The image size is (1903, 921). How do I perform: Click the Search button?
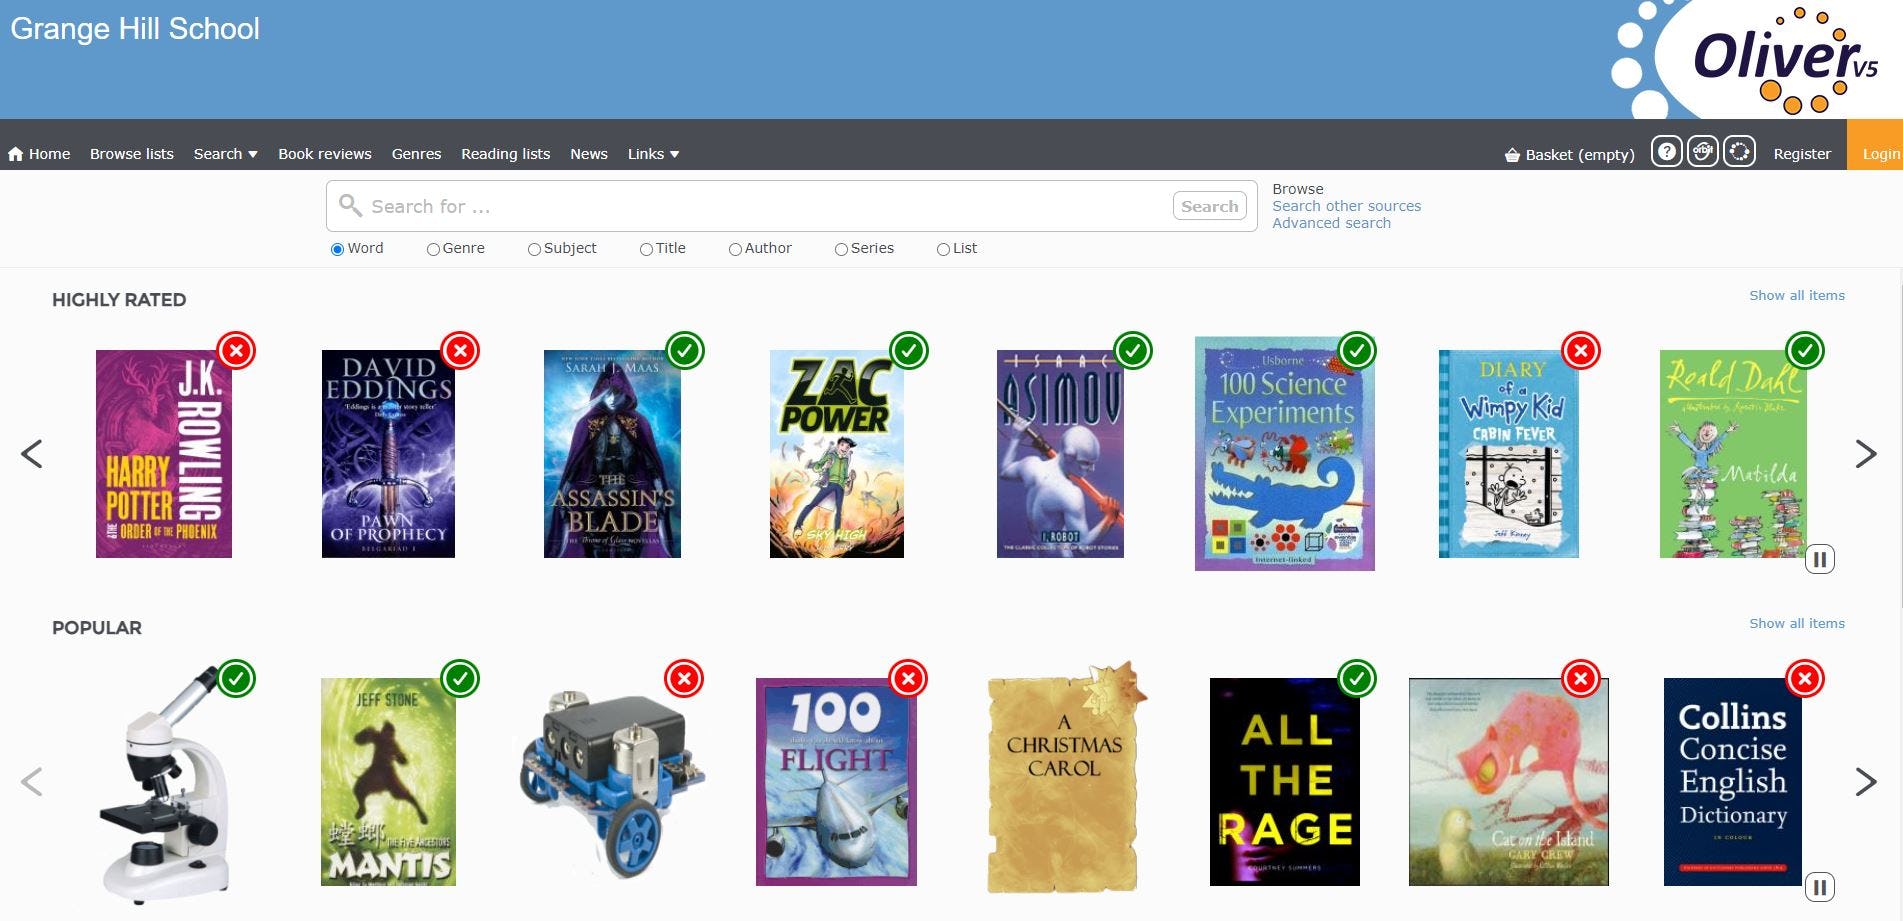coord(1209,206)
